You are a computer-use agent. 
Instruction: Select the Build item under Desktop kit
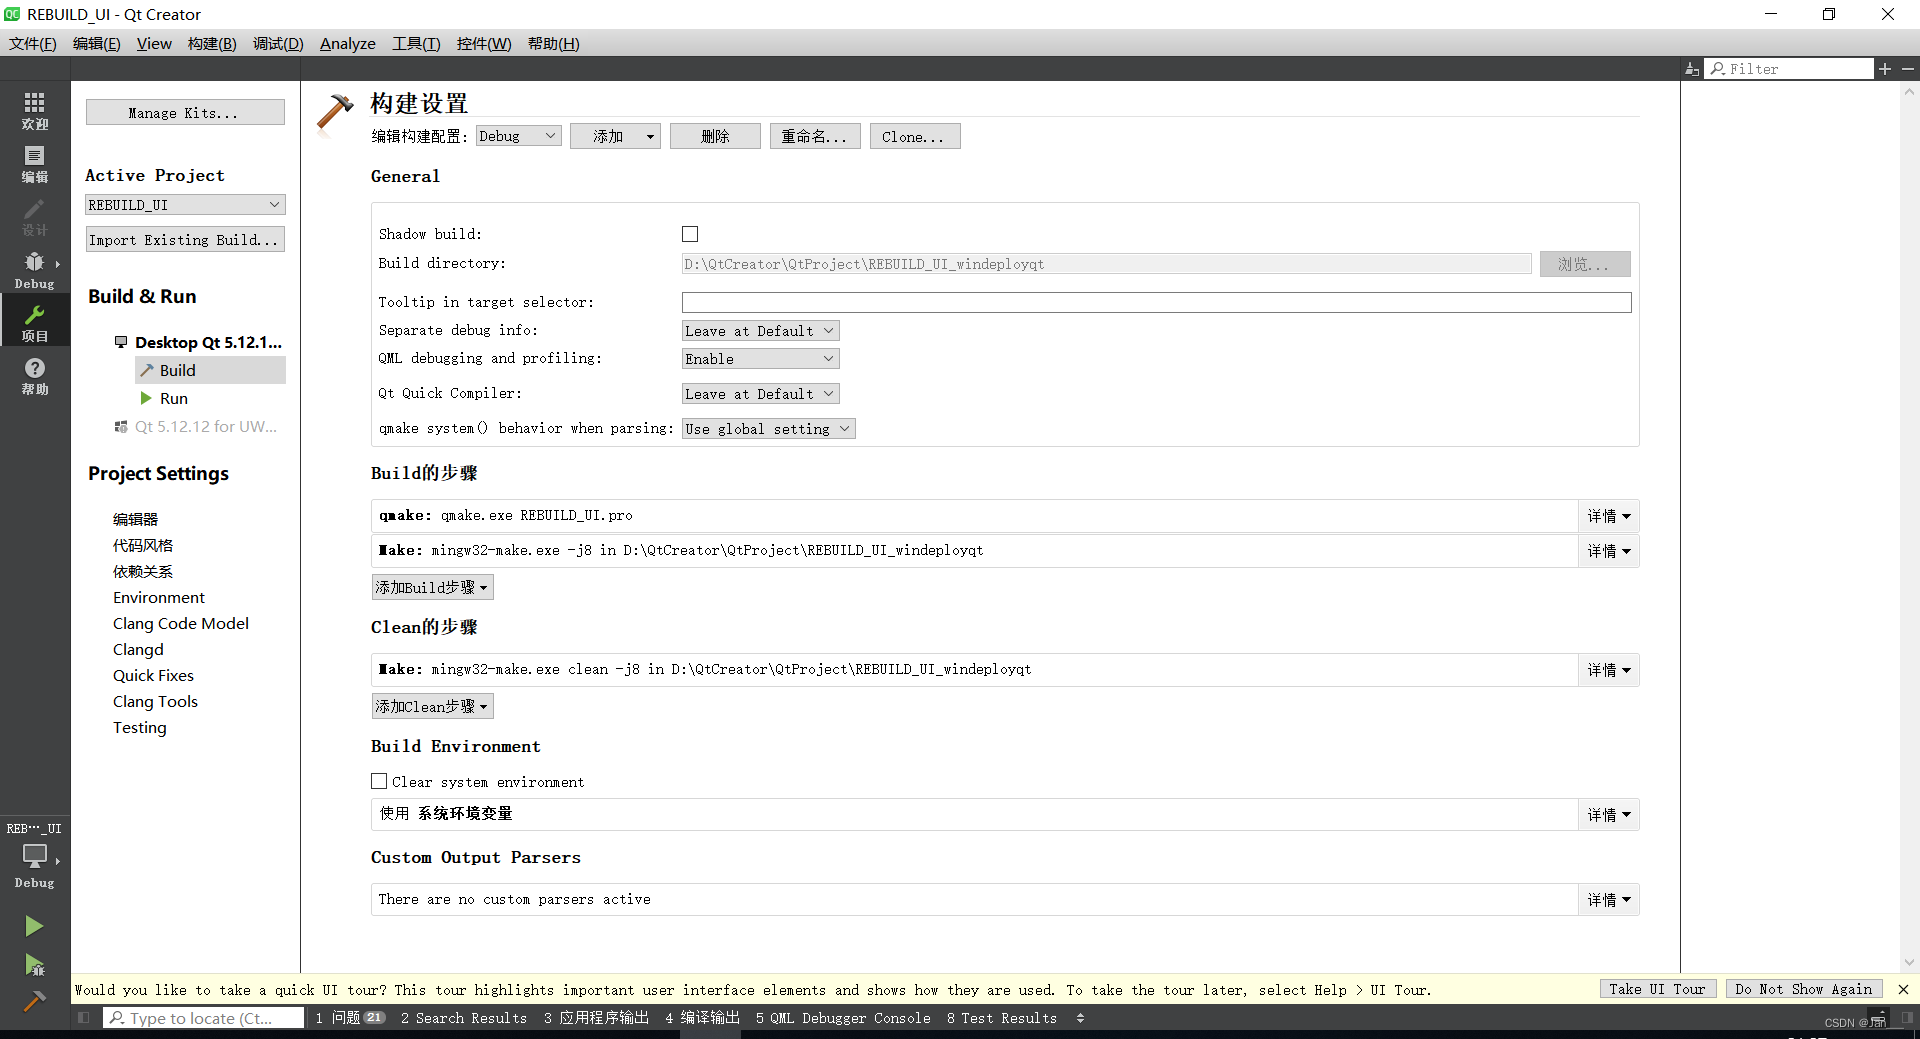210,370
